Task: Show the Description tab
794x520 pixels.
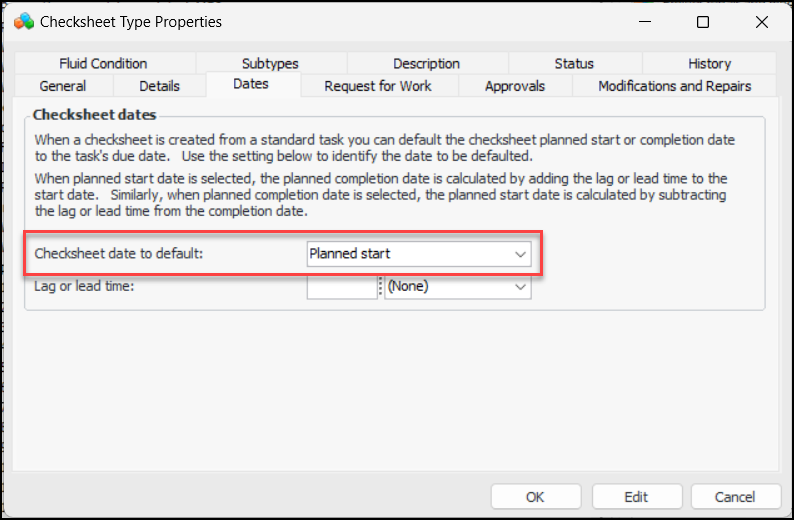Action: pos(426,64)
